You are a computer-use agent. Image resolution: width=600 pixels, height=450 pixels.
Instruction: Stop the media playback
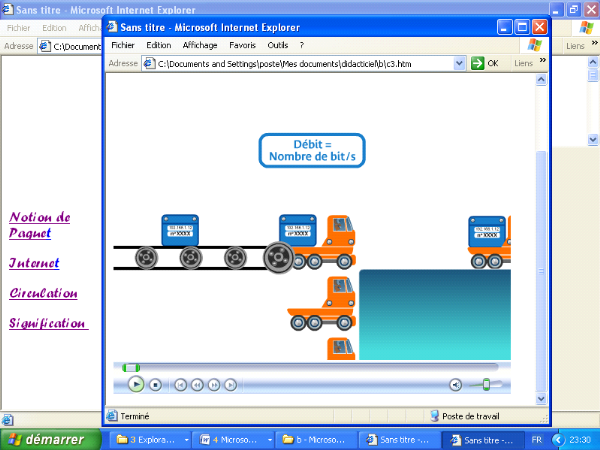(155, 385)
